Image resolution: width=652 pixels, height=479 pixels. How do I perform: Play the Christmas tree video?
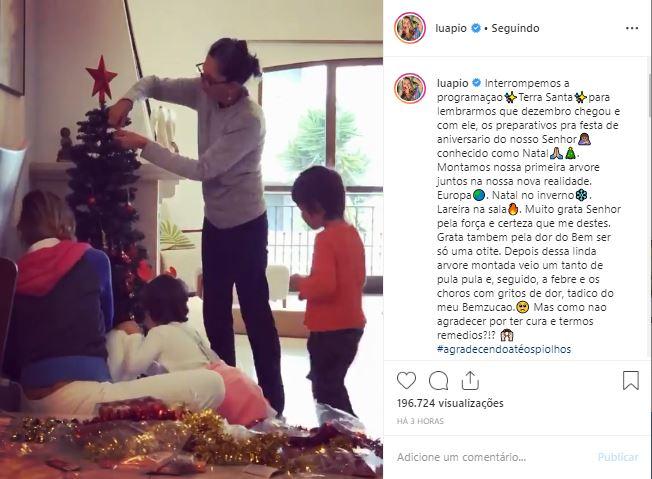point(191,240)
